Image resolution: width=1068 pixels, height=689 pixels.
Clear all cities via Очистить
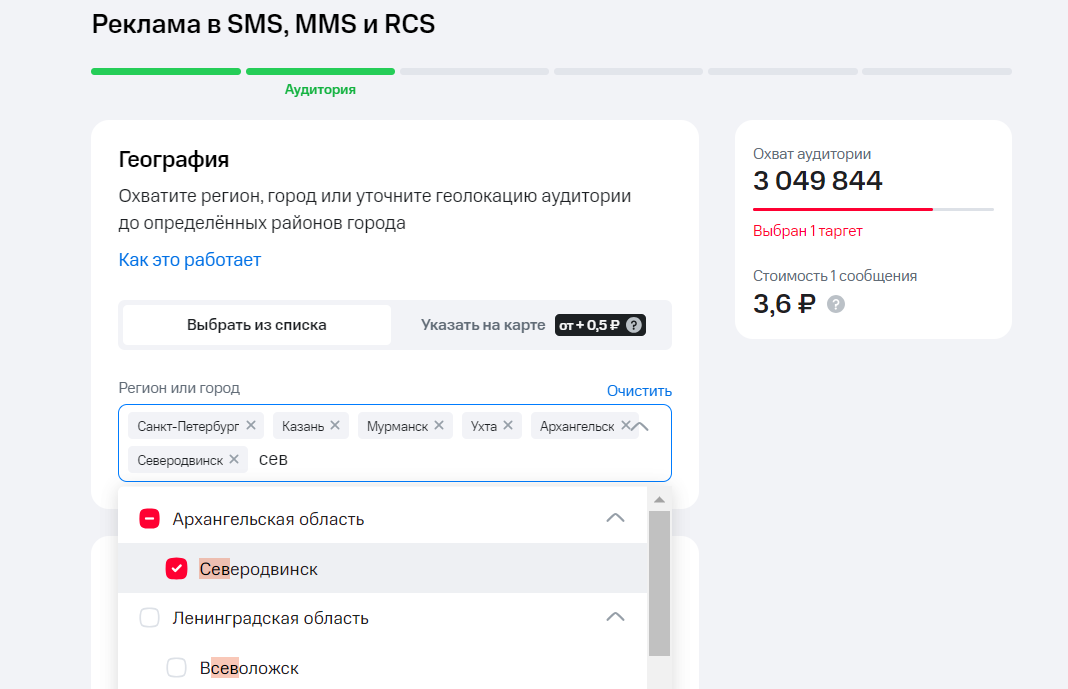click(x=639, y=390)
